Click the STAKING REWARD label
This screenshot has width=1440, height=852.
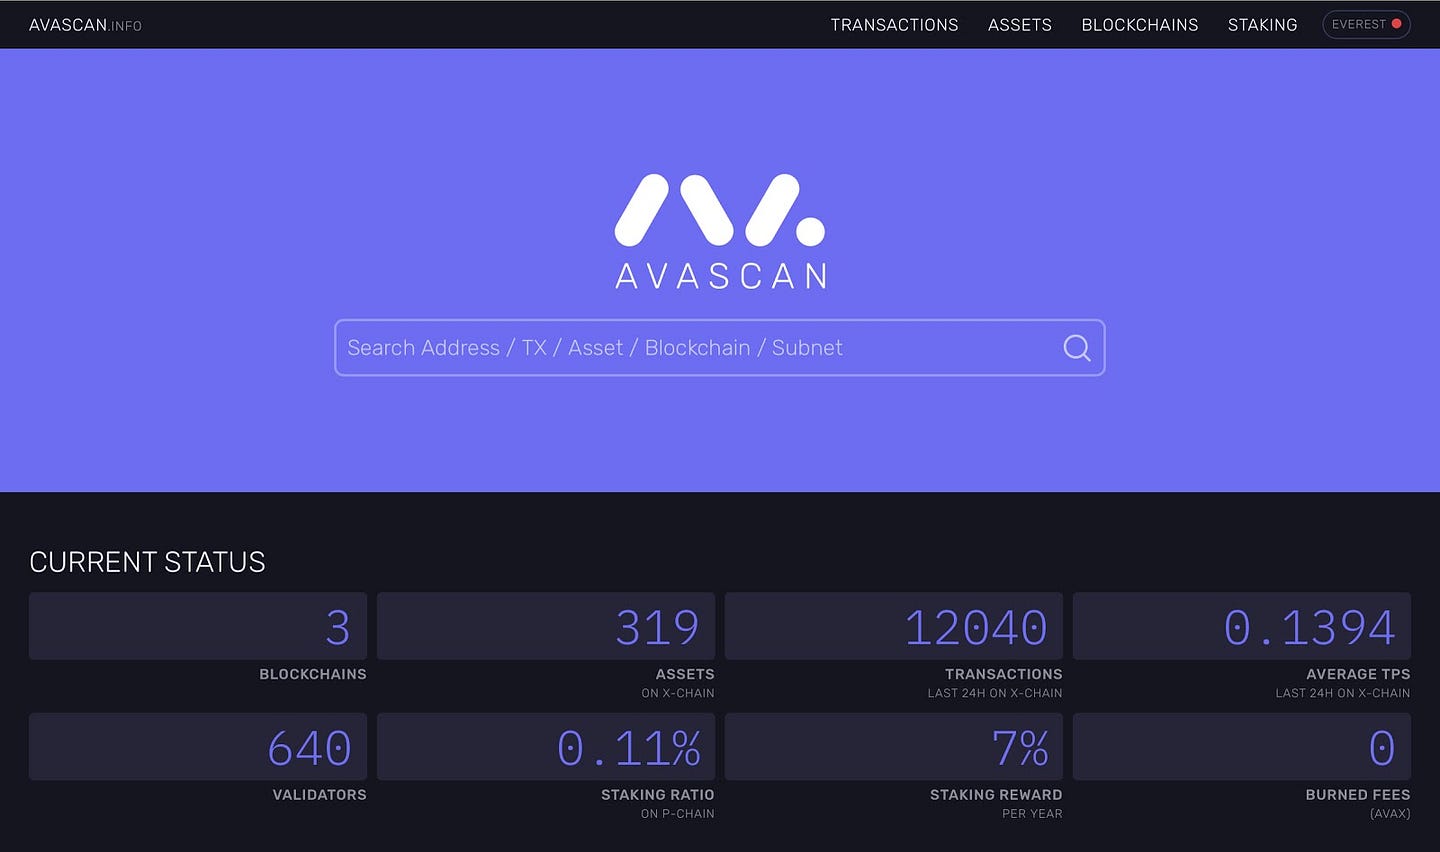coord(996,795)
